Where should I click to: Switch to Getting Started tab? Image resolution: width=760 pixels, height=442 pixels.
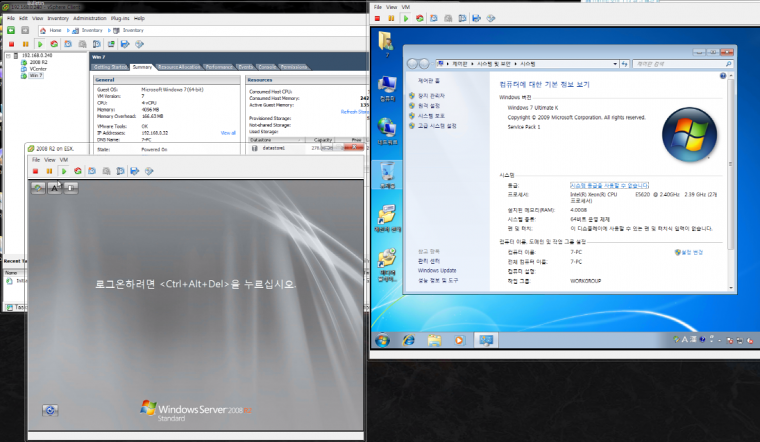click(110, 67)
